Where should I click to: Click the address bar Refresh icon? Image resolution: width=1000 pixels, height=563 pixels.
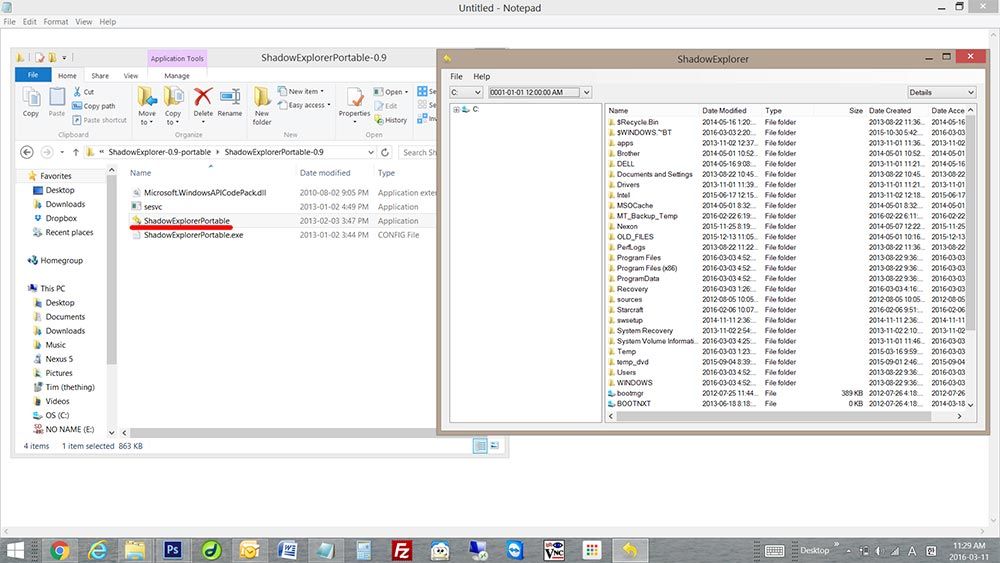click(x=385, y=152)
